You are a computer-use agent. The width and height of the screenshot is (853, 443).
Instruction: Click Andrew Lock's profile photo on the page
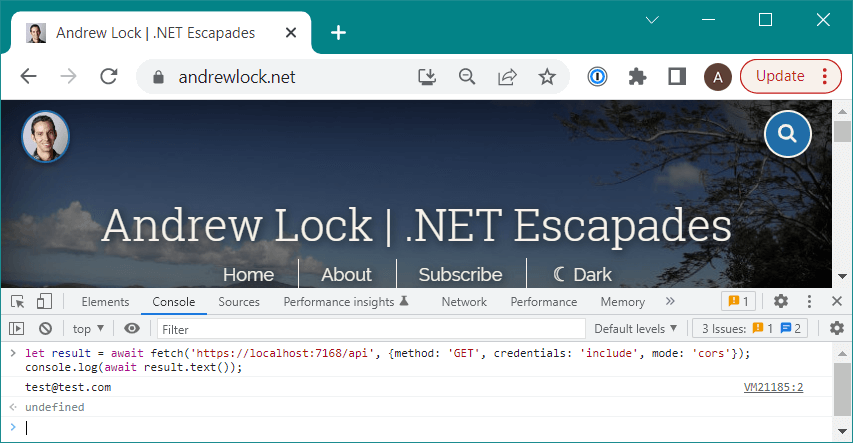pos(45,137)
